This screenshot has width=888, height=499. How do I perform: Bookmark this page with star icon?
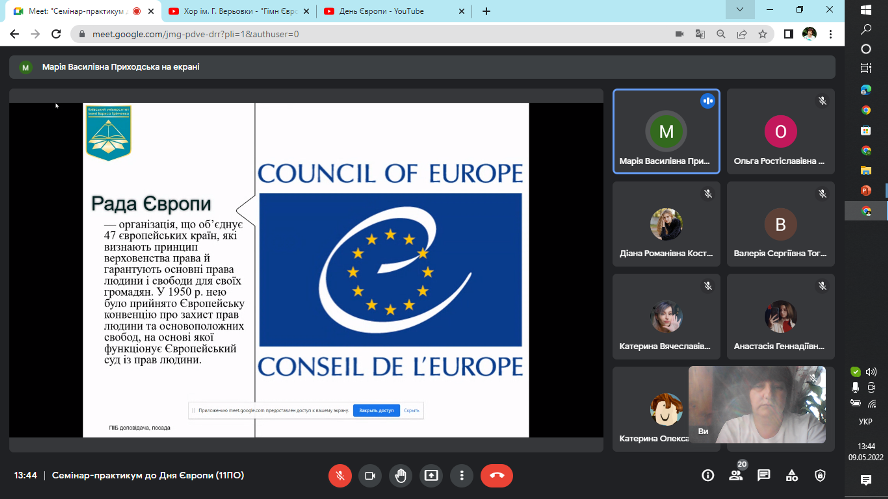(x=762, y=33)
